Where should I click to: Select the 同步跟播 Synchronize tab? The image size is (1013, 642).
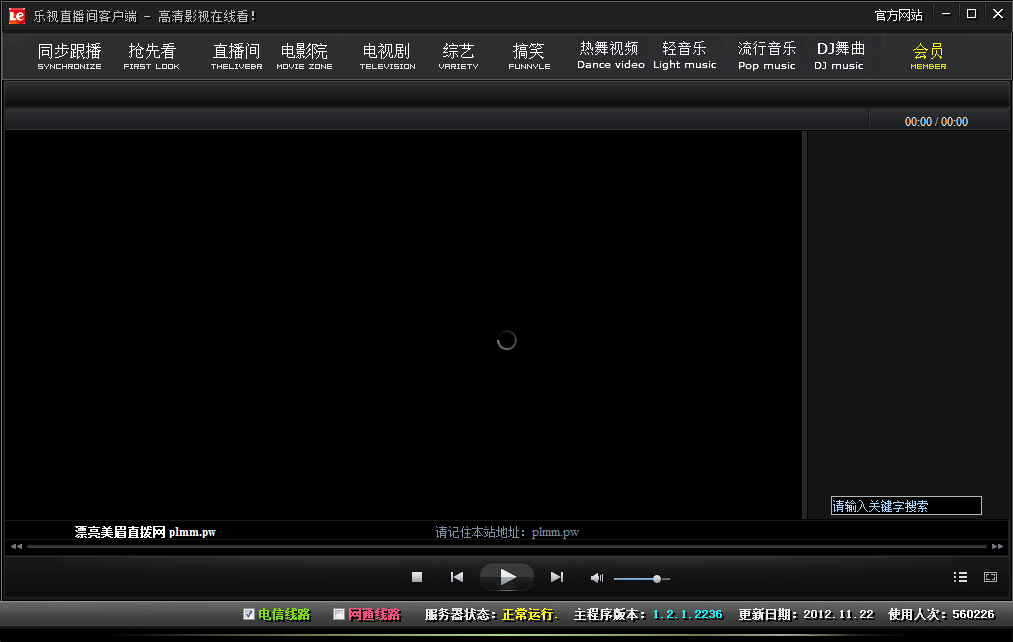(x=68, y=55)
